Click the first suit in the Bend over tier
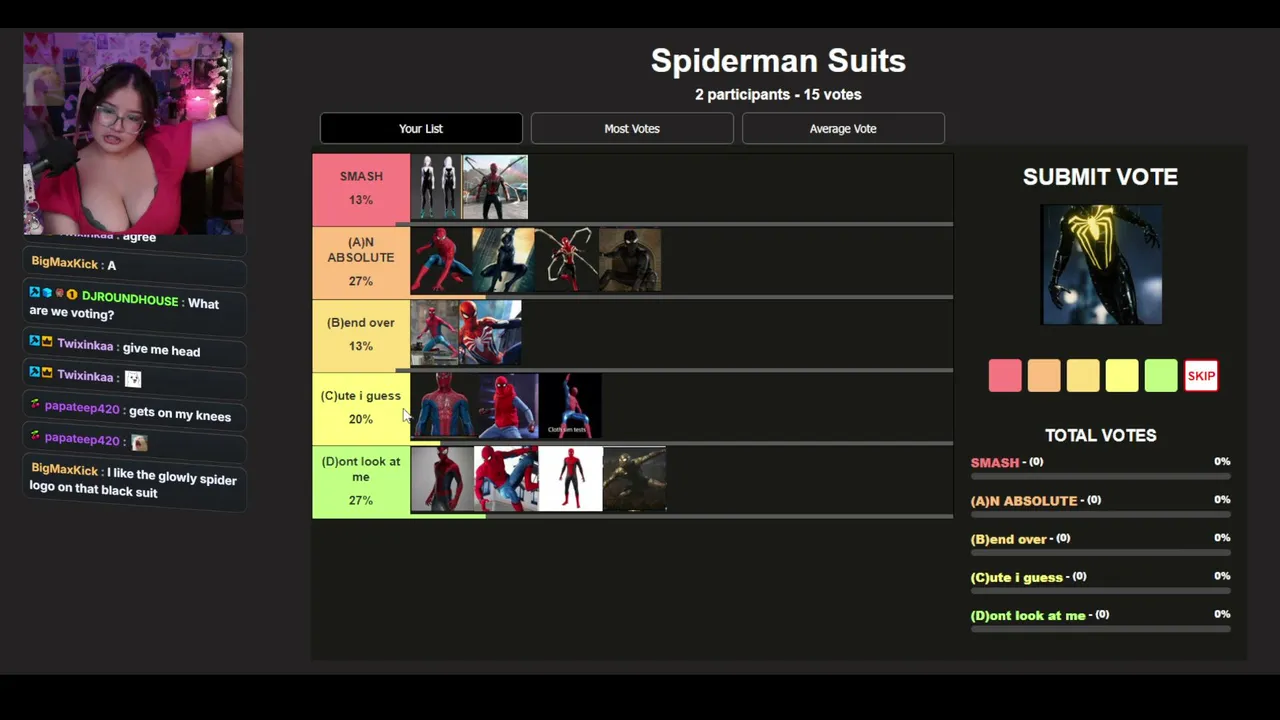 pyautogui.click(x=434, y=333)
